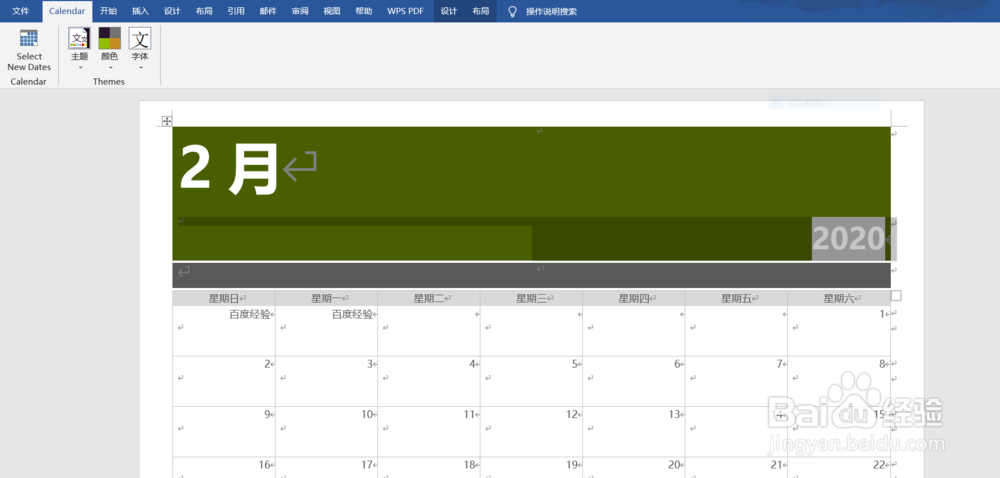Click the 星期五 column header
This screenshot has width=1000, height=478.
[x=736, y=298]
